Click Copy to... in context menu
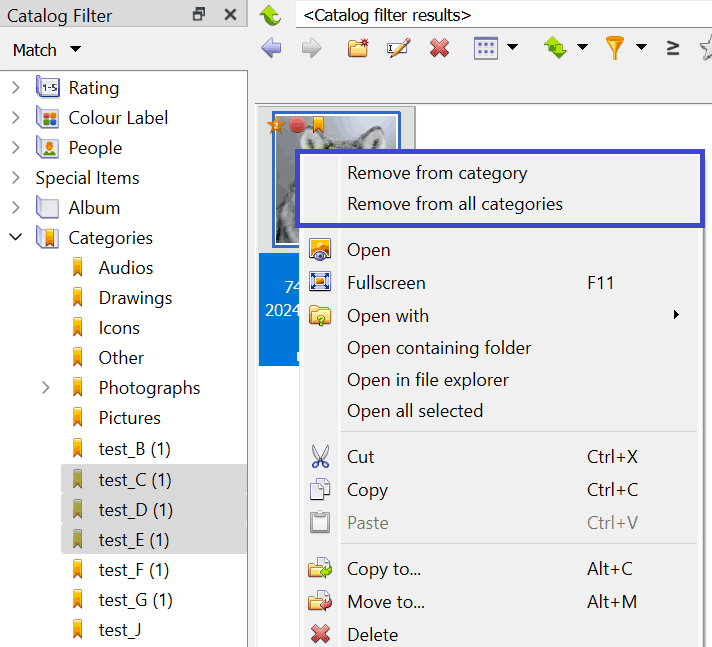Viewport: 712px width, 647px height. click(384, 569)
